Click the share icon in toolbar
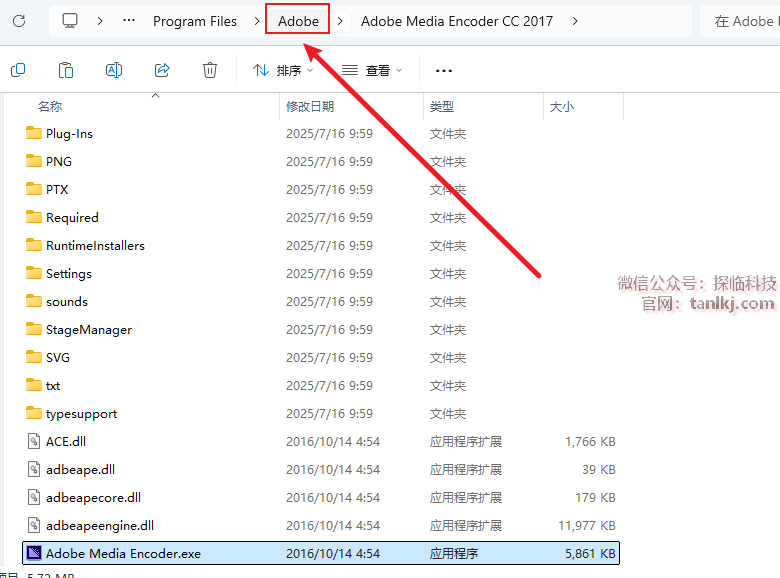The height and width of the screenshot is (578, 780). (162, 70)
